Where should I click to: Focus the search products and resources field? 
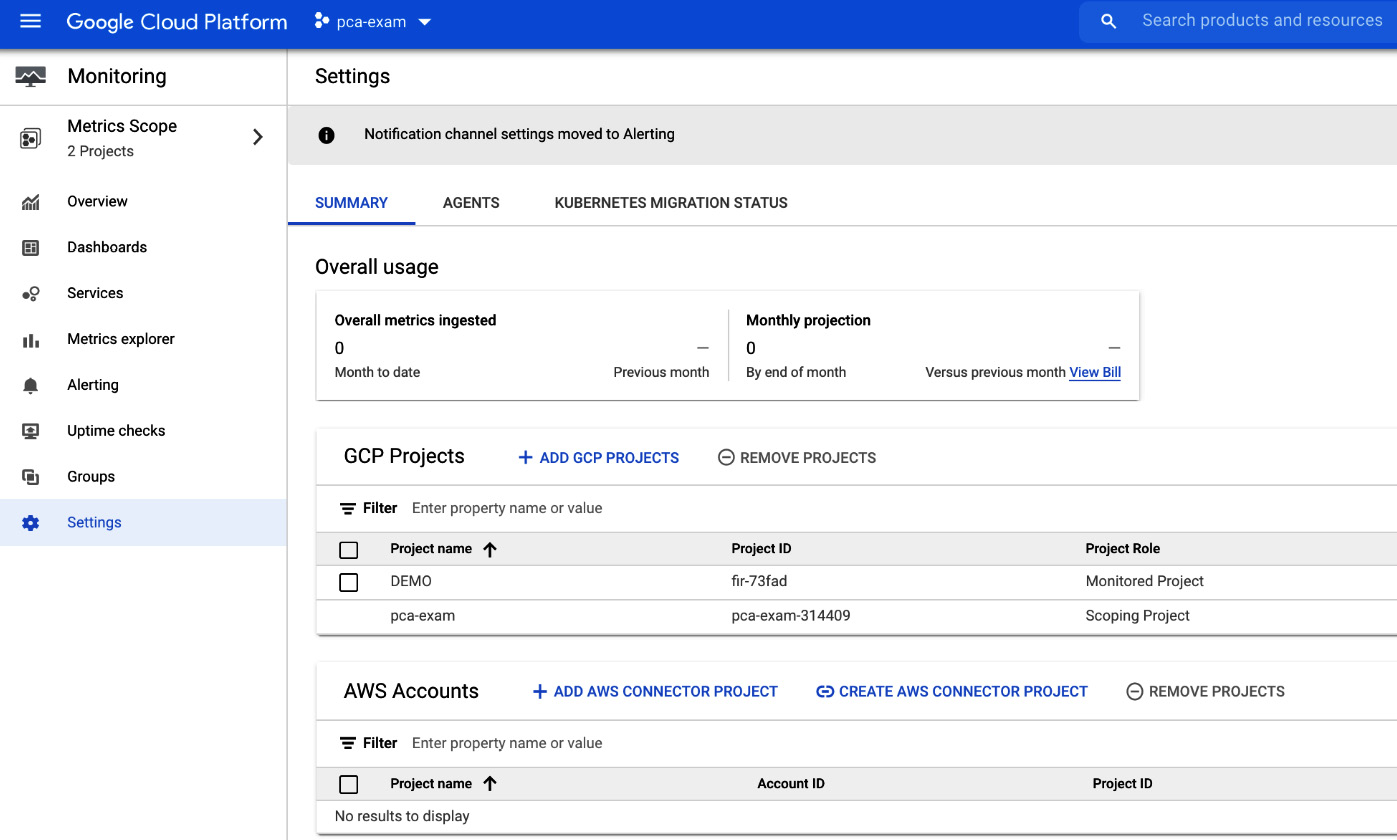tap(1262, 21)
